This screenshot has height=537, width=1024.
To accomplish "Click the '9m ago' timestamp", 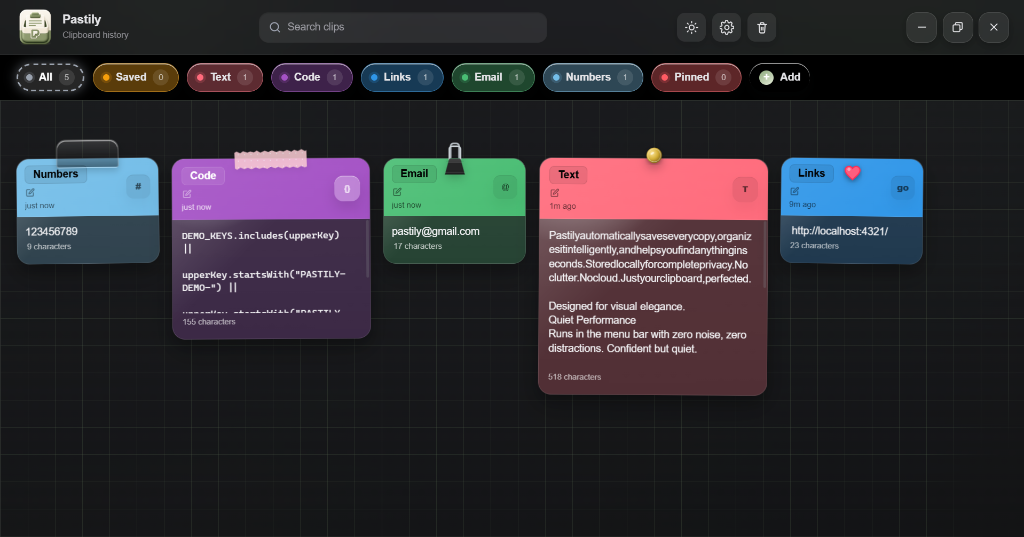I will 803,204.
